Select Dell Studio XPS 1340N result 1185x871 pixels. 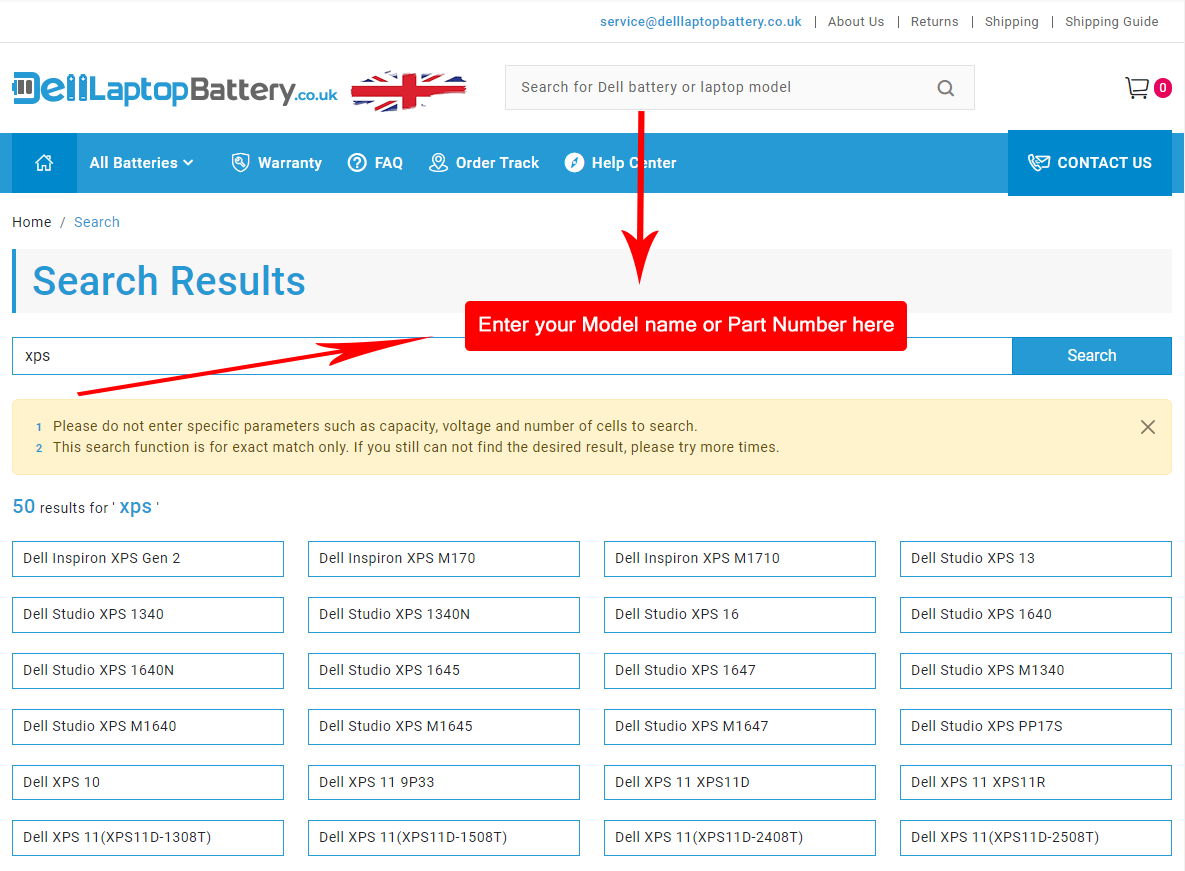tap(444, 615)
